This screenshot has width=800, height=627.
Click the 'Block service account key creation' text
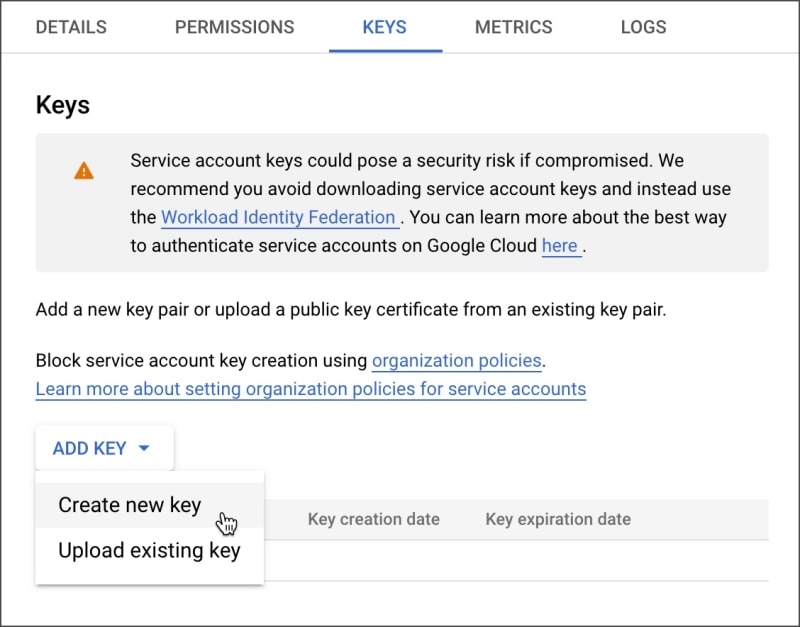click(200, 360)
